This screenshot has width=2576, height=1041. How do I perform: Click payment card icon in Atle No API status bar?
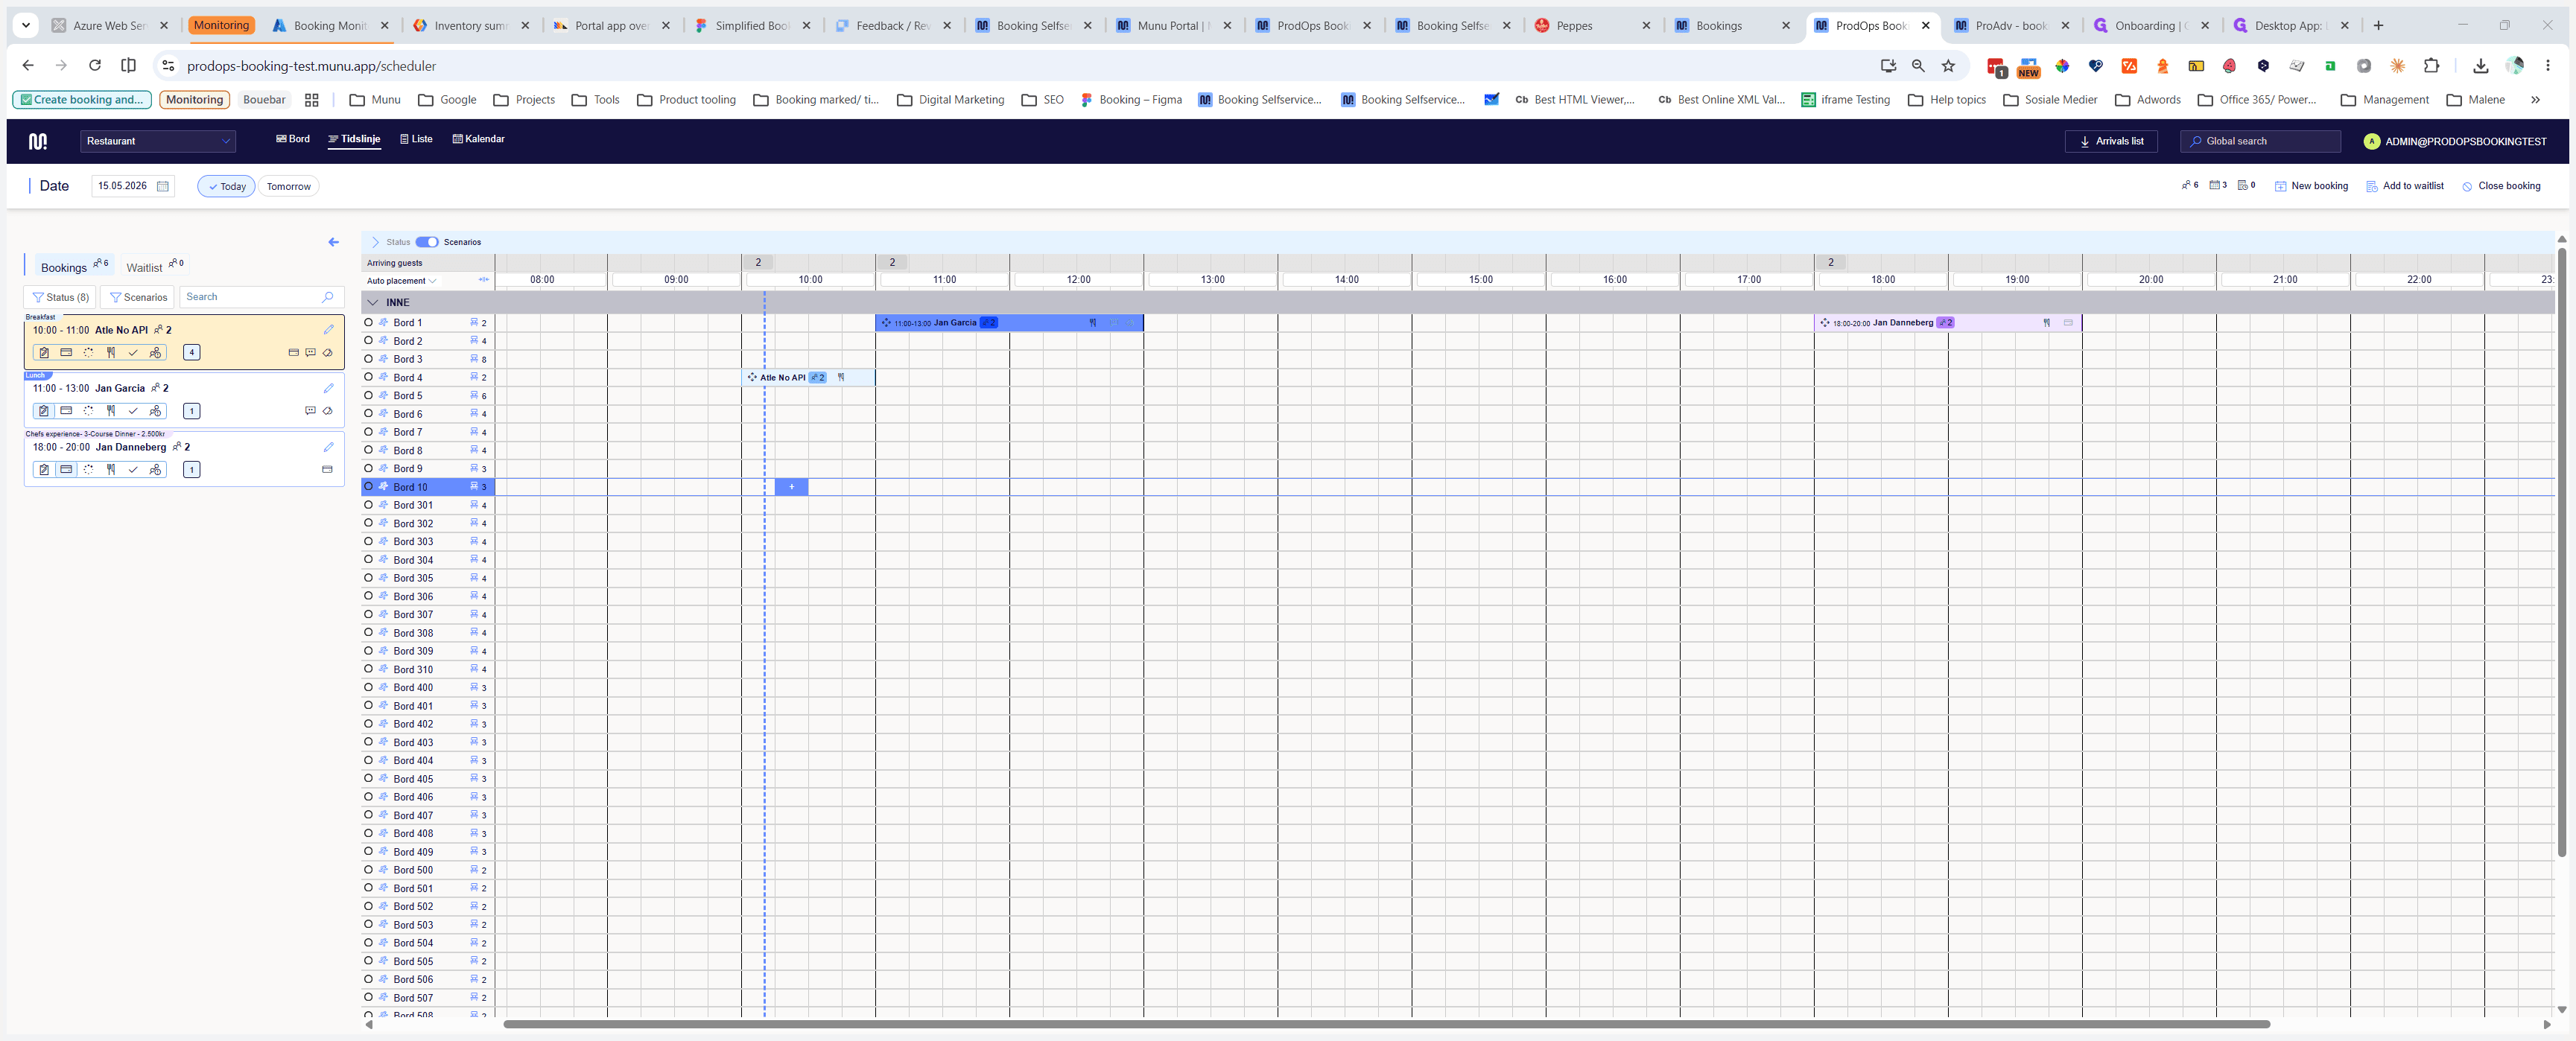66,352
